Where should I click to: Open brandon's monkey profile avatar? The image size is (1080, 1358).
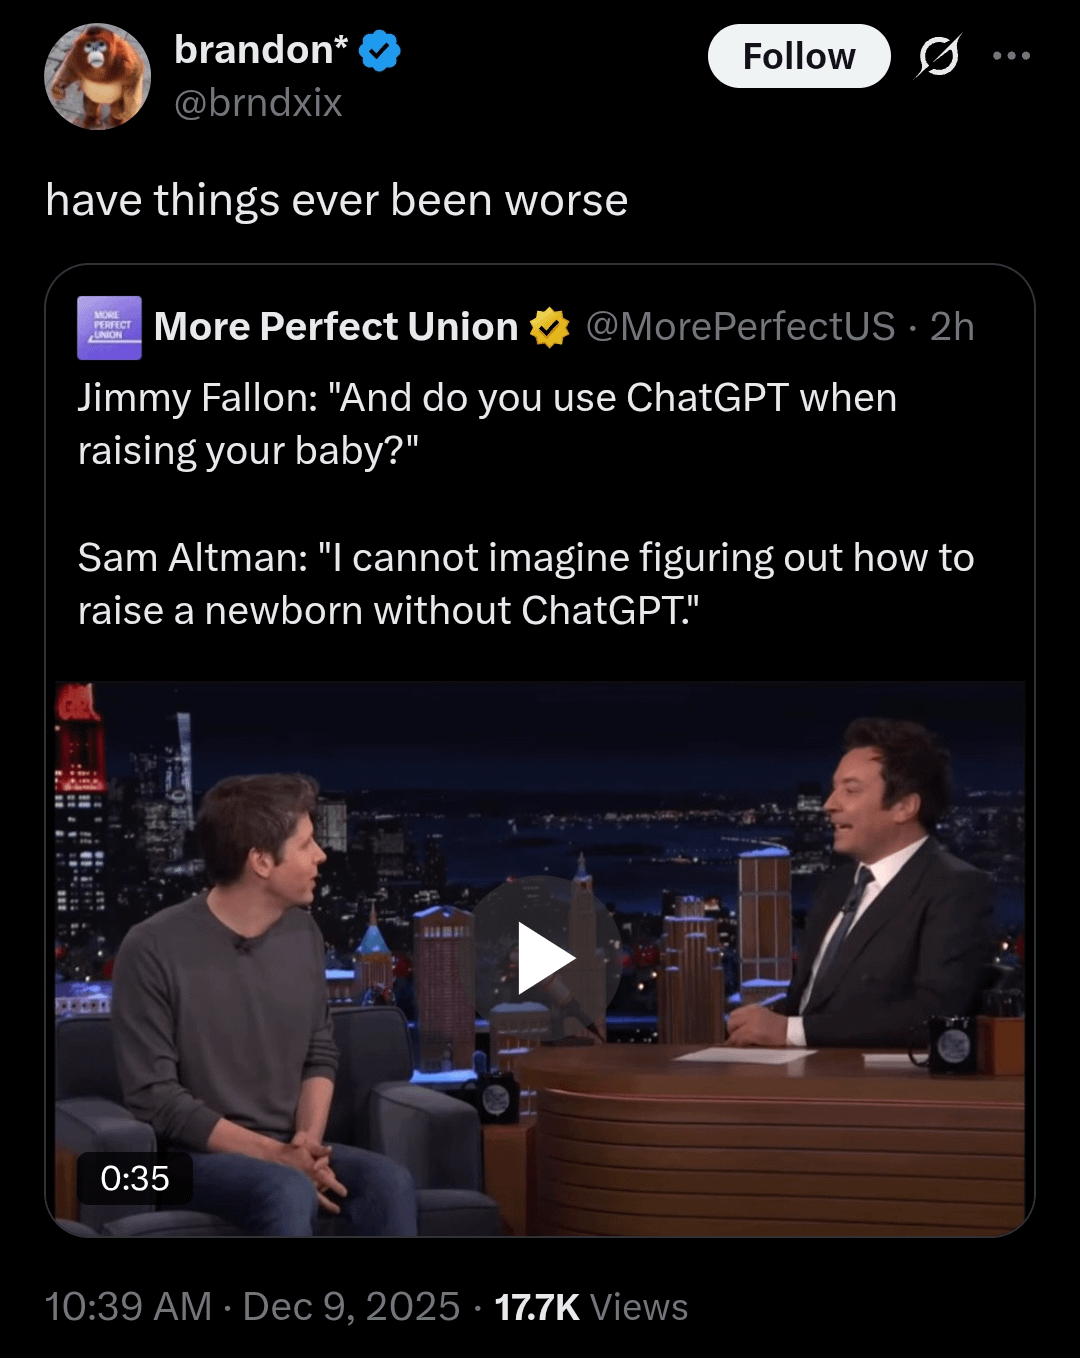coord(97,77)
